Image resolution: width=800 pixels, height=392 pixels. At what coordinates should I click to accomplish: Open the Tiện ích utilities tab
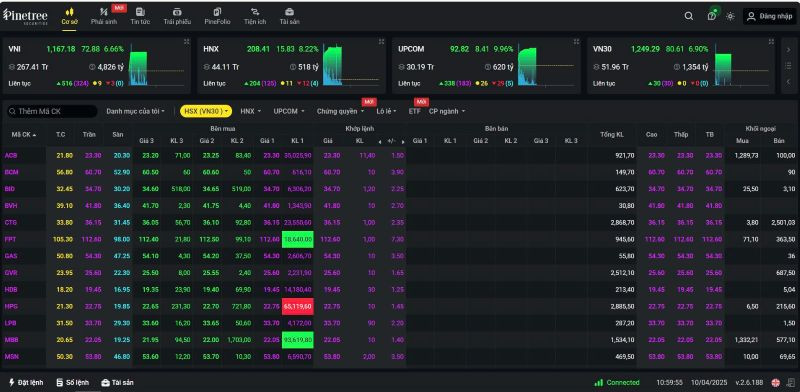255,16
